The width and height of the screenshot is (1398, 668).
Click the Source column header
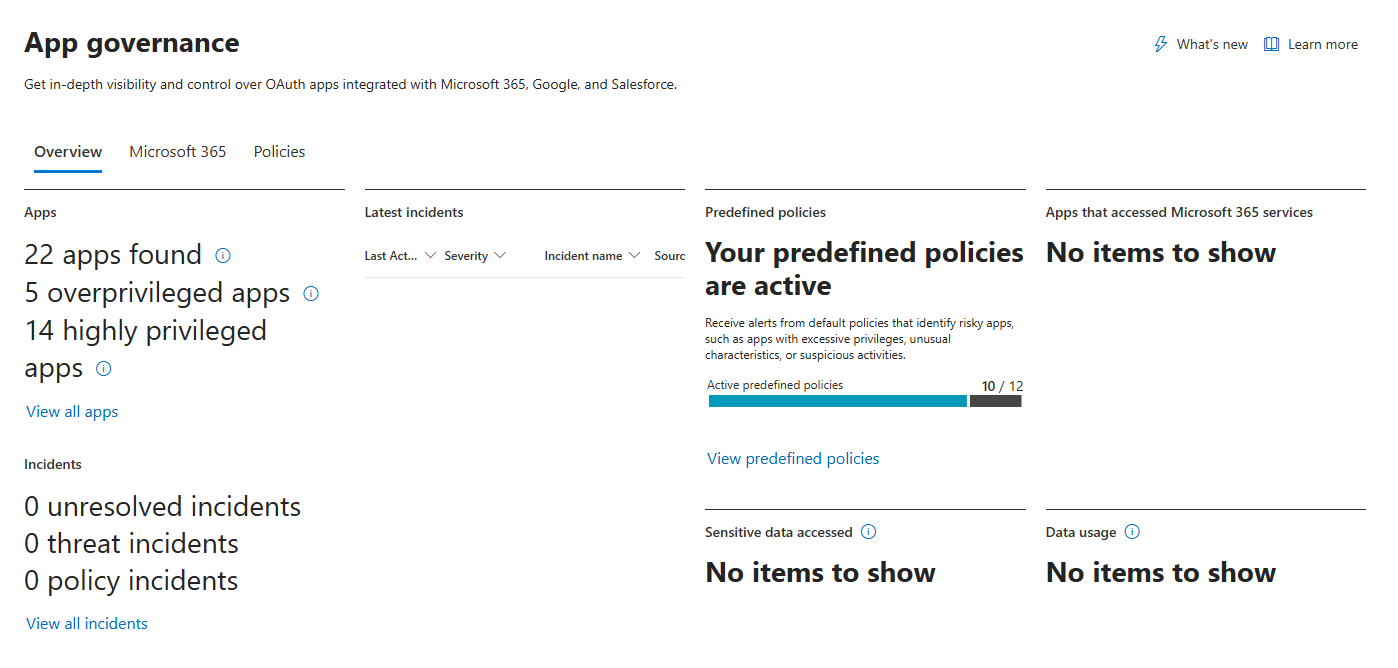670,256
